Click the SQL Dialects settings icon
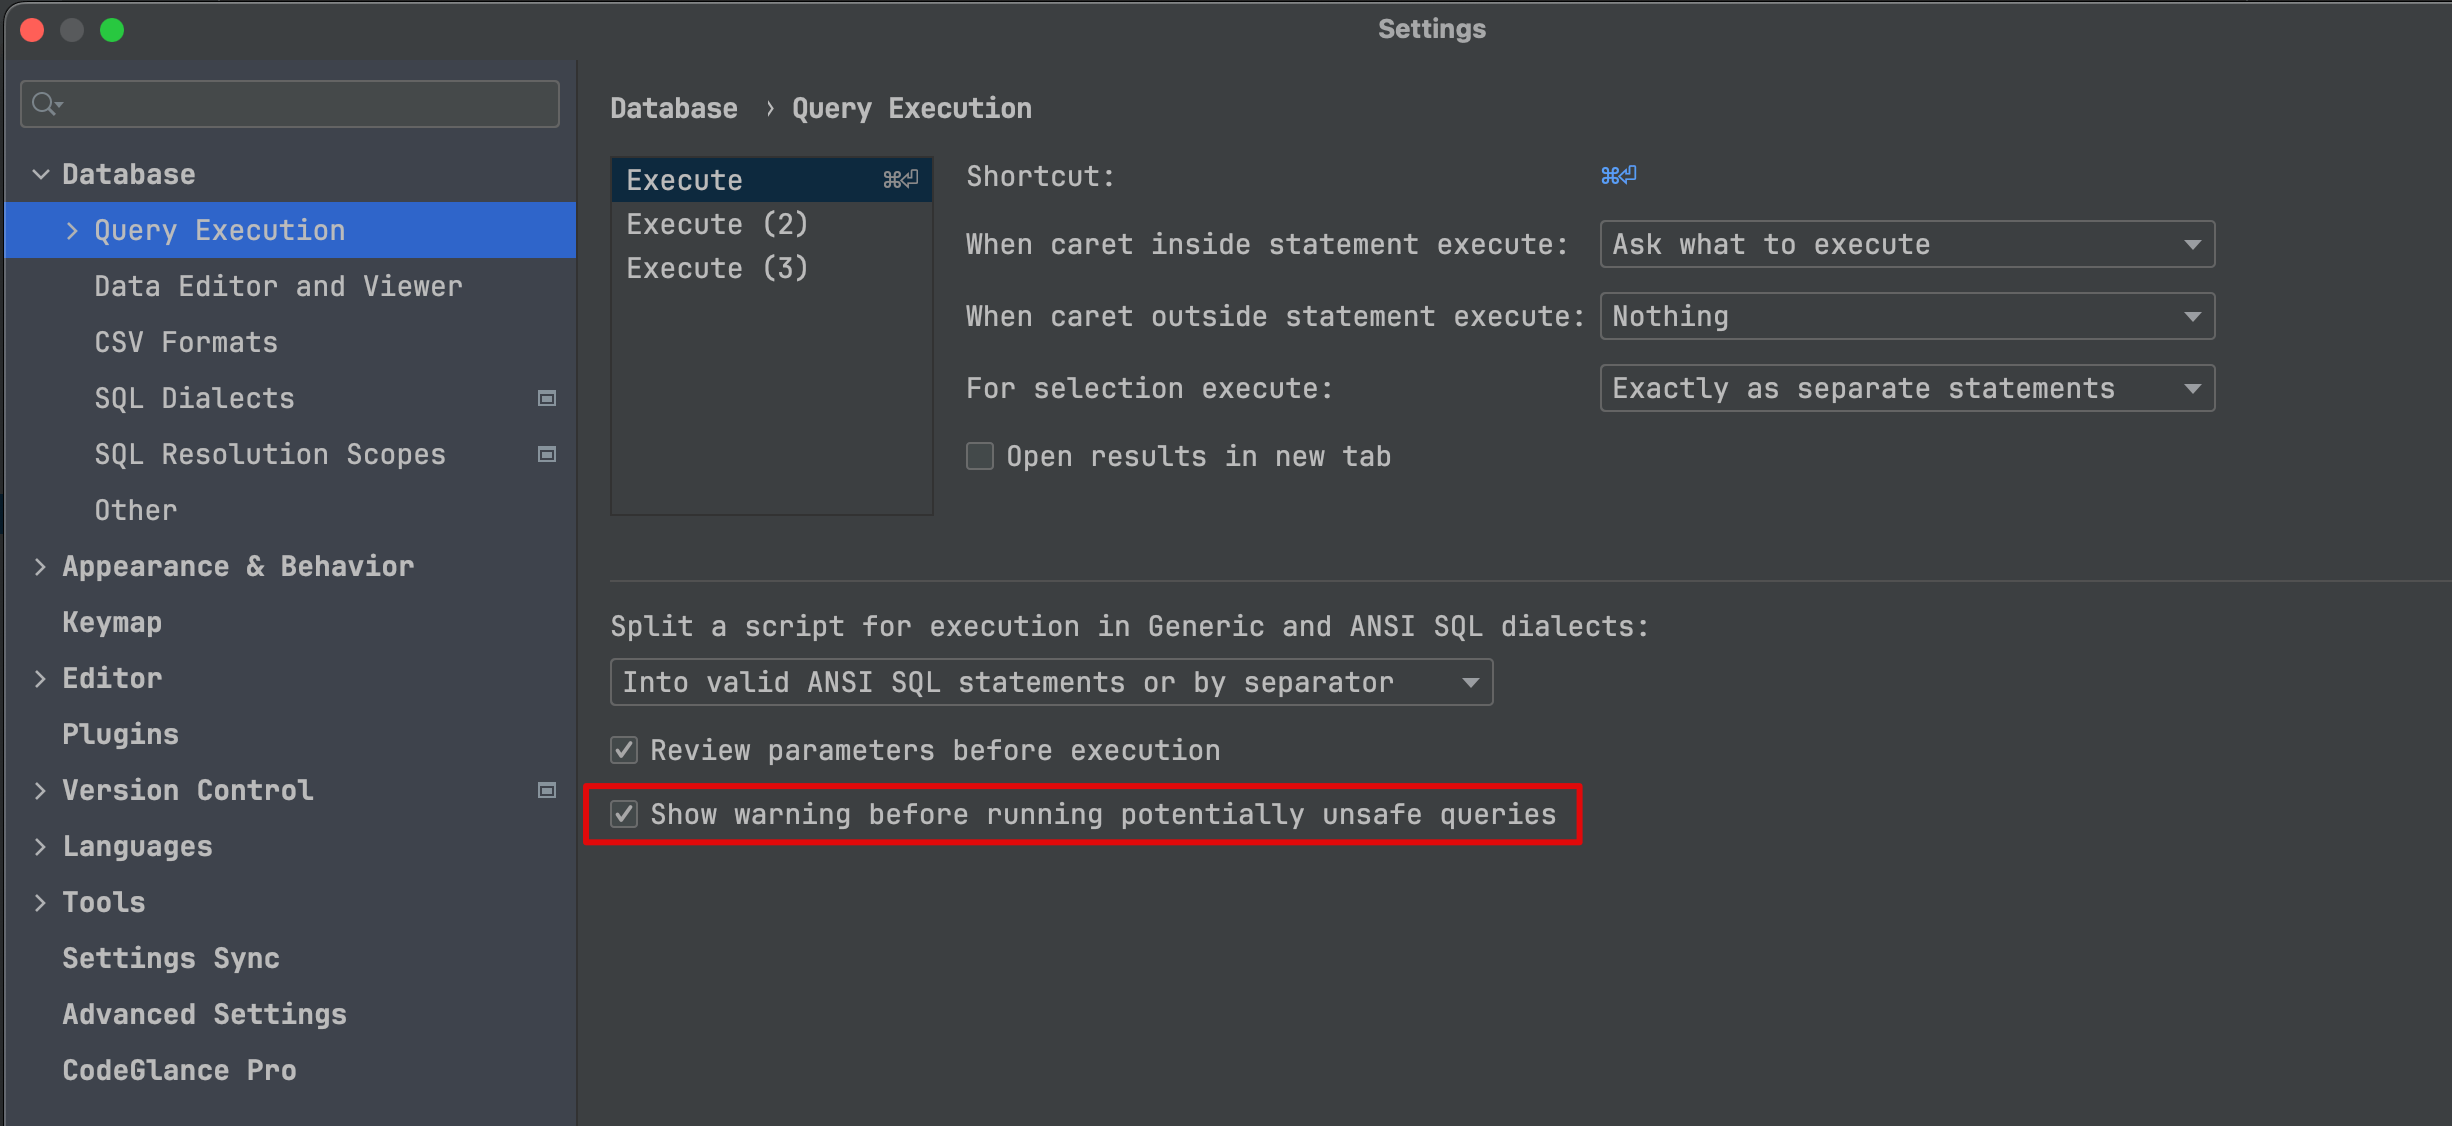 (547, 397)
